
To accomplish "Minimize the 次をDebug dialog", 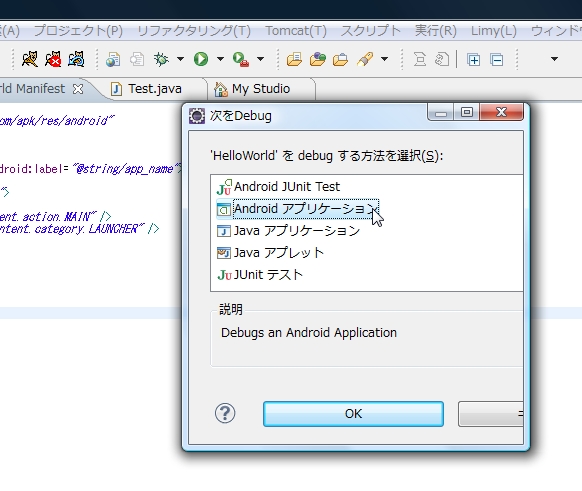I will pos(441,112).
